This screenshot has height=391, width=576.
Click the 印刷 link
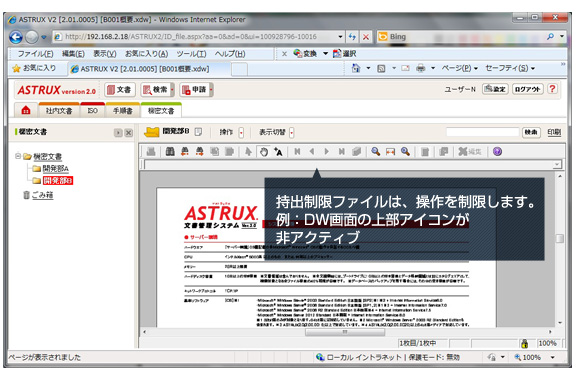(554, 132)
